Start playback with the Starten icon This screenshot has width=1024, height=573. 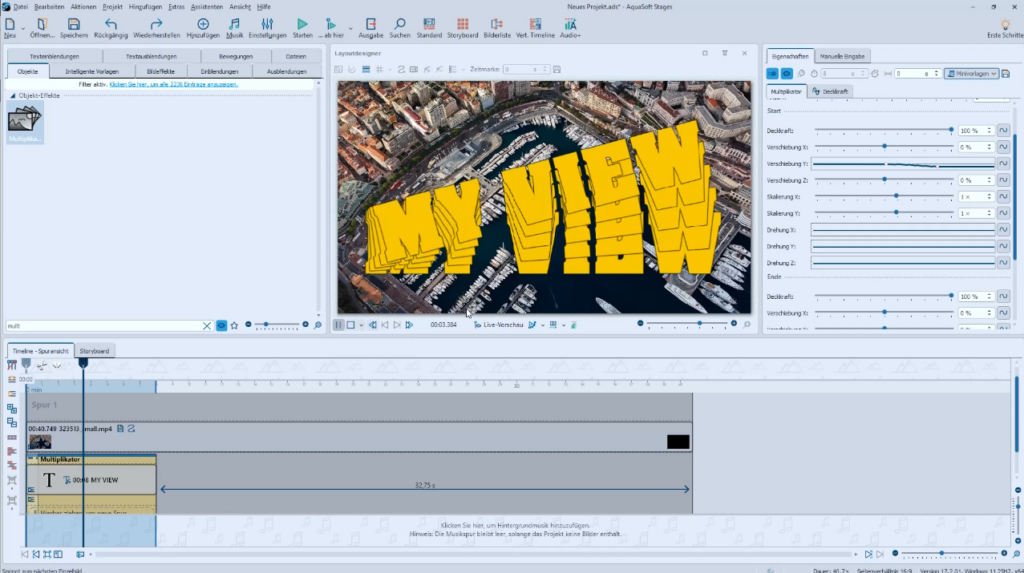pyautogui.click(x=302, y=24)
